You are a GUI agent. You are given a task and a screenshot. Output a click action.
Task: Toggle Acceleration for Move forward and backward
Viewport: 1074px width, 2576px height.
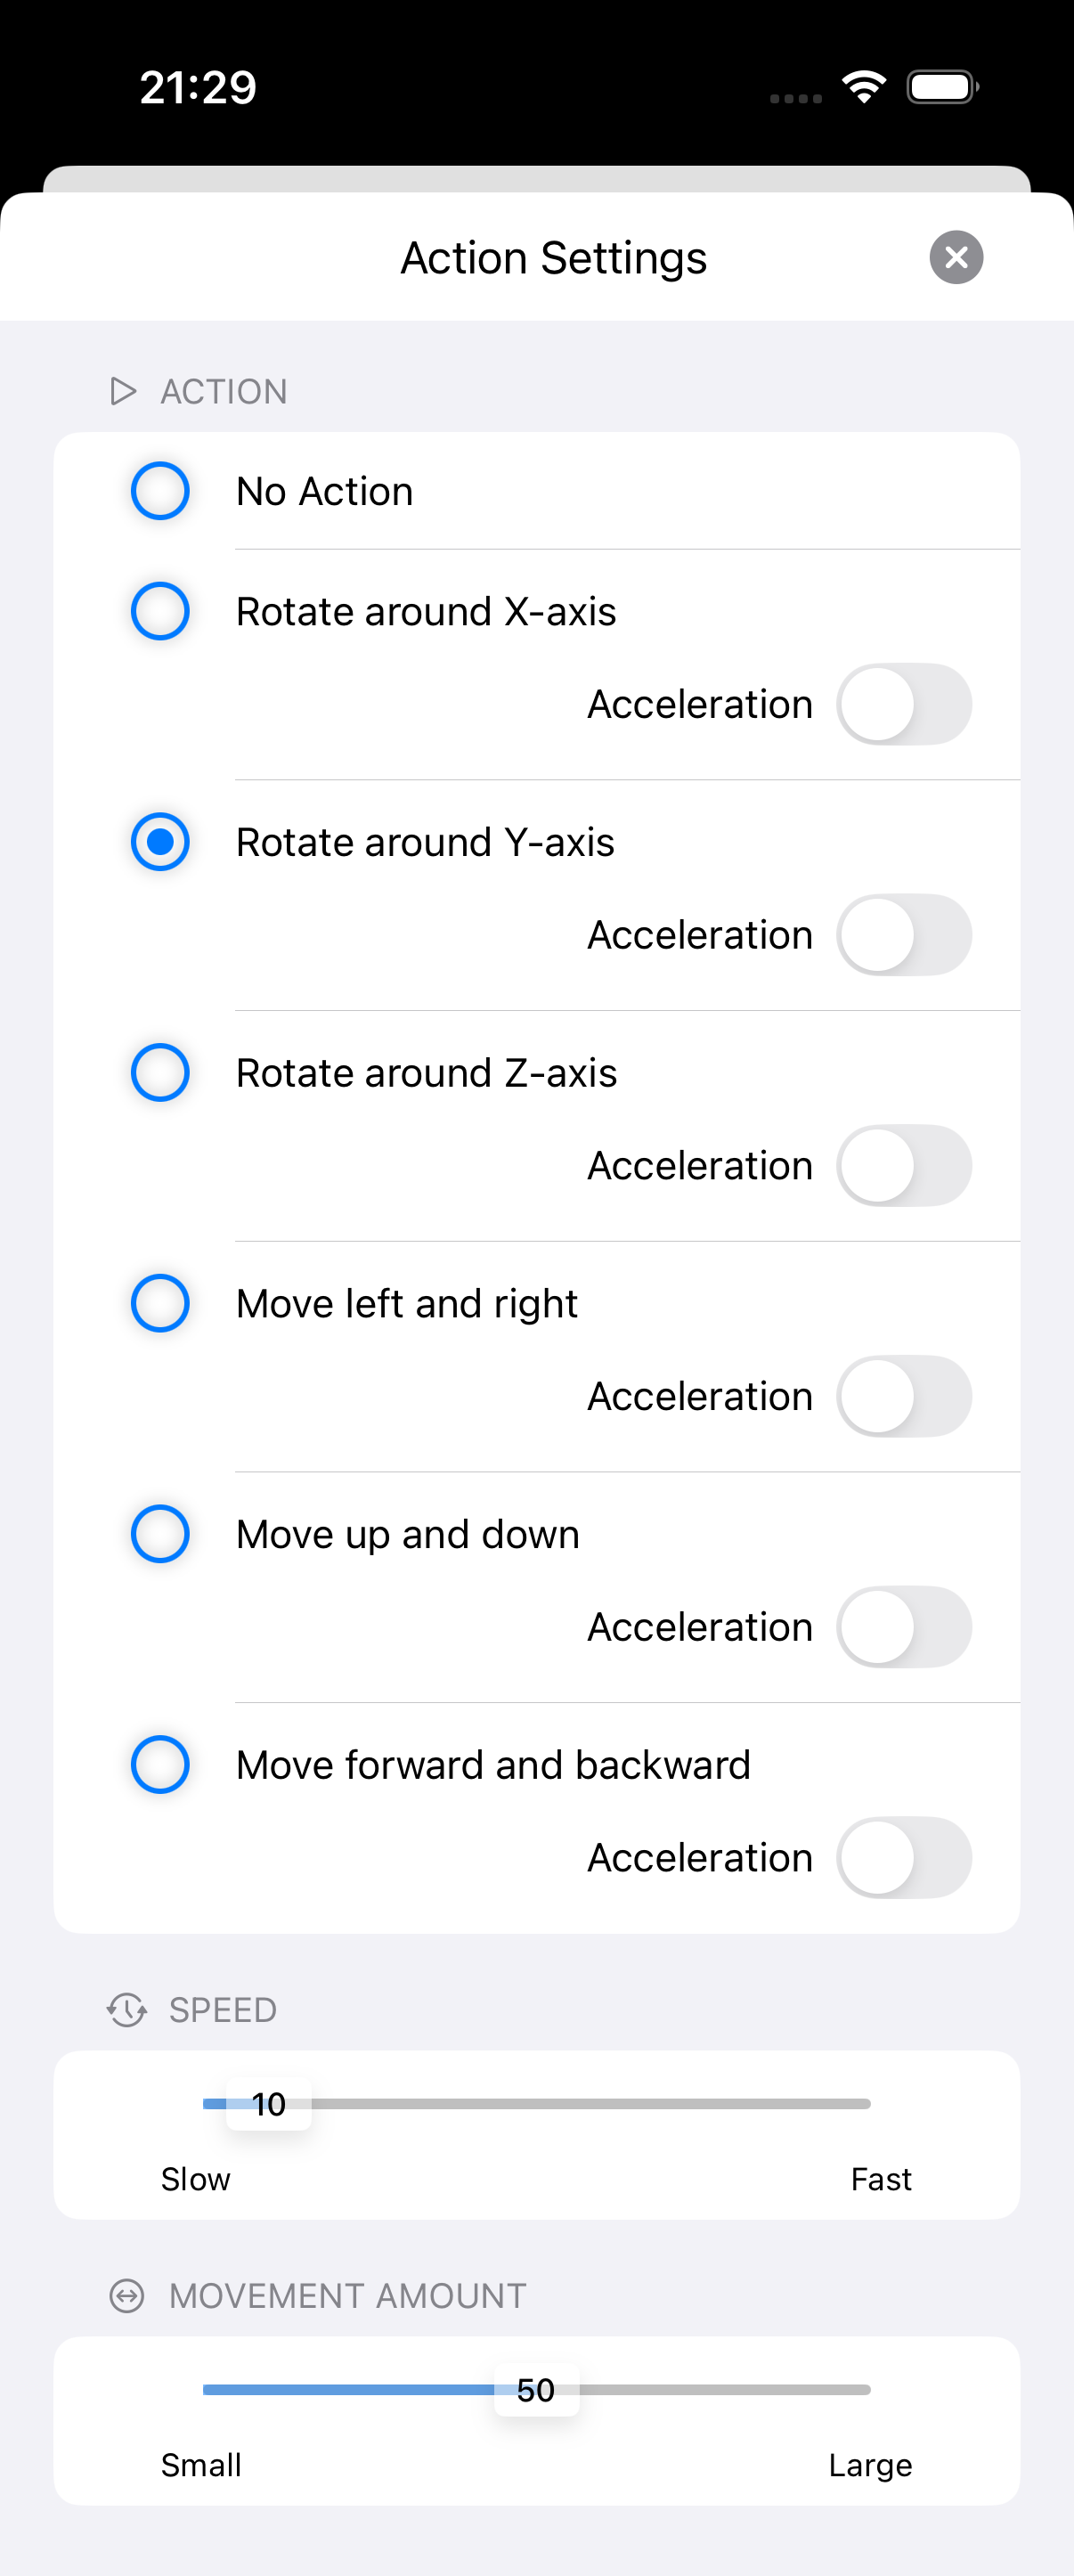[x=904, y=1858]
